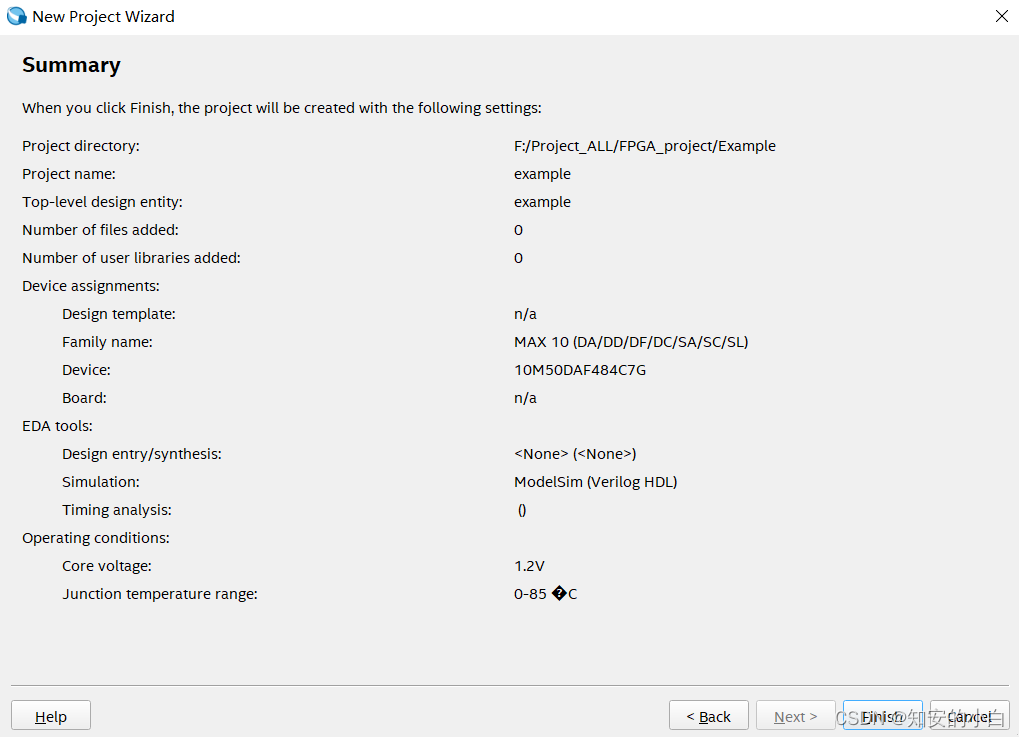Click the Project directory label

click(x=81, y=146)
